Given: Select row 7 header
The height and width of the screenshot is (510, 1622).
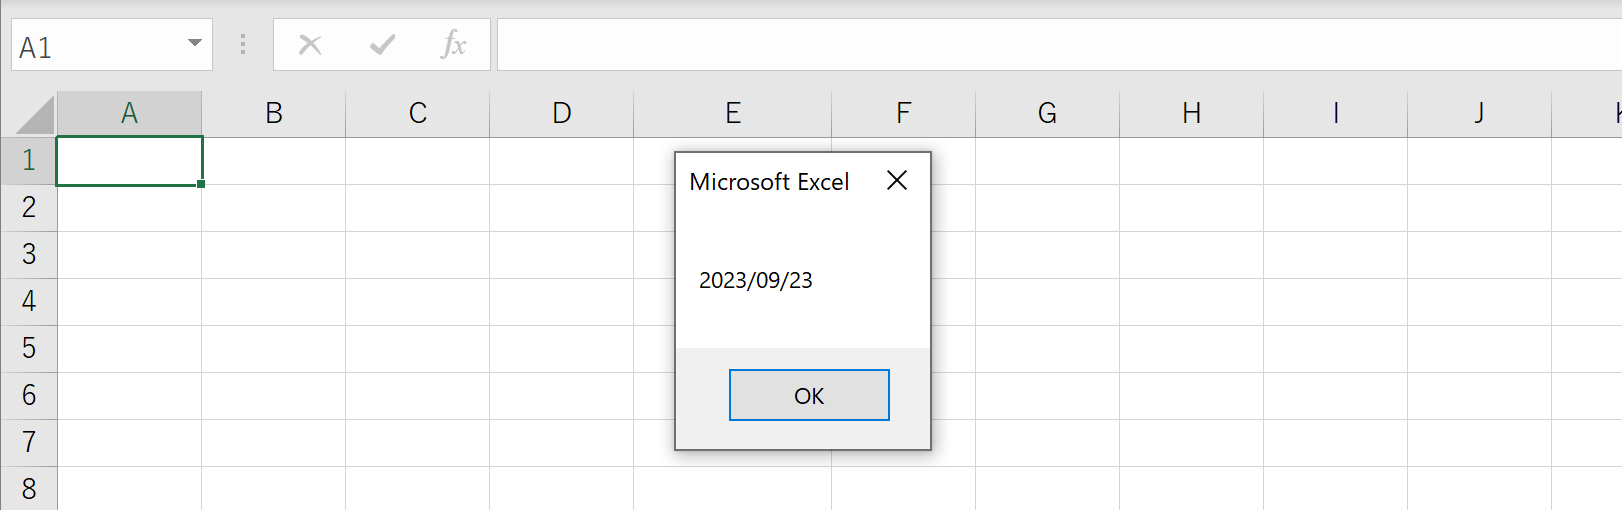Looking at the screenshot, I should pyautogui.click(x=29, y=443).
